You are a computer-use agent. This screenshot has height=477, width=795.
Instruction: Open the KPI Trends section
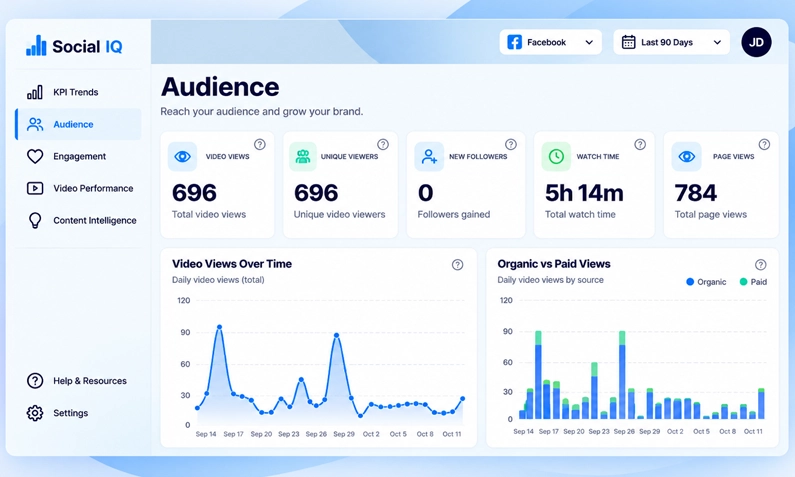click(78, 92)
